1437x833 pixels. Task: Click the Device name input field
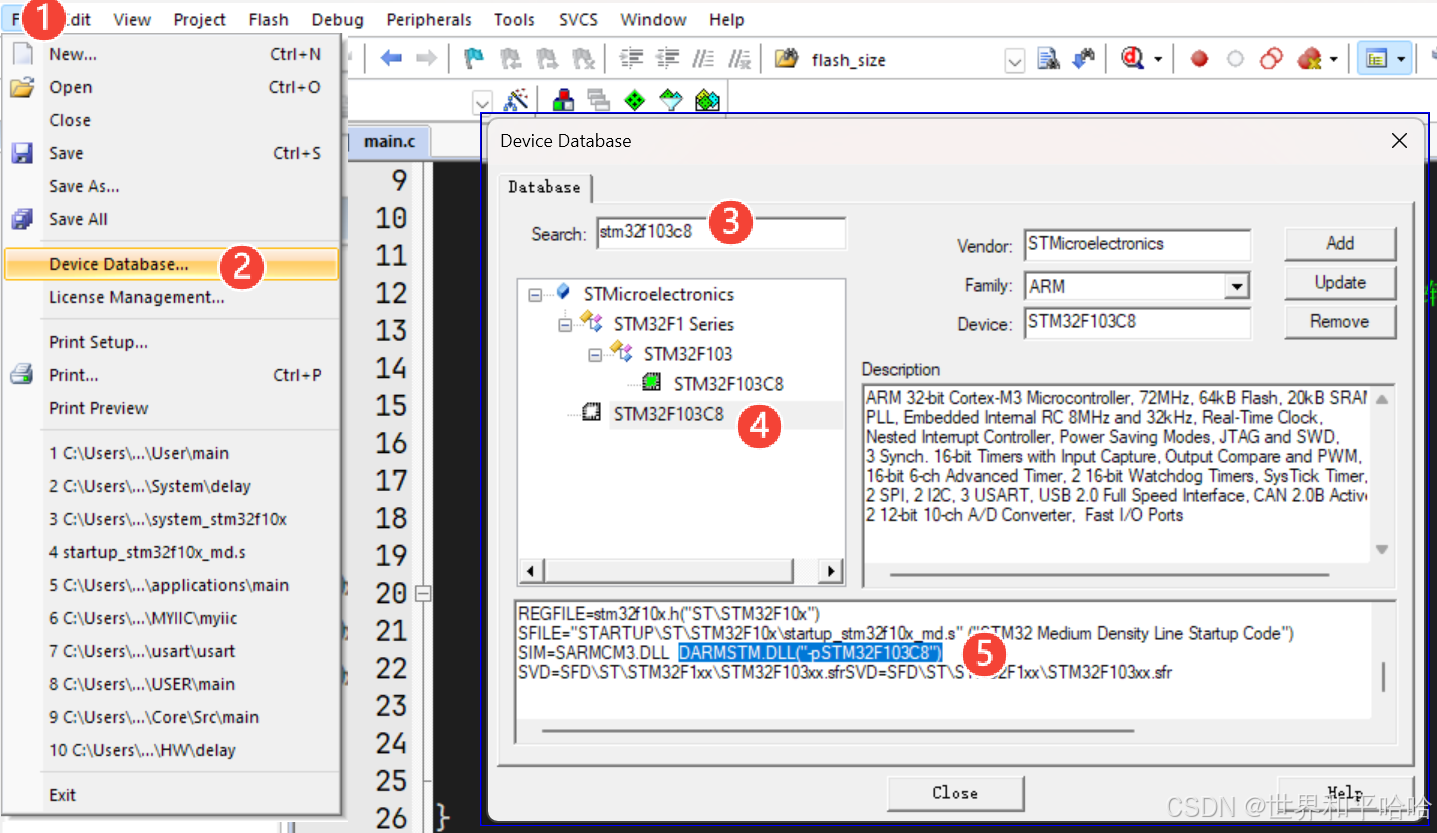tap(1137, 323)
